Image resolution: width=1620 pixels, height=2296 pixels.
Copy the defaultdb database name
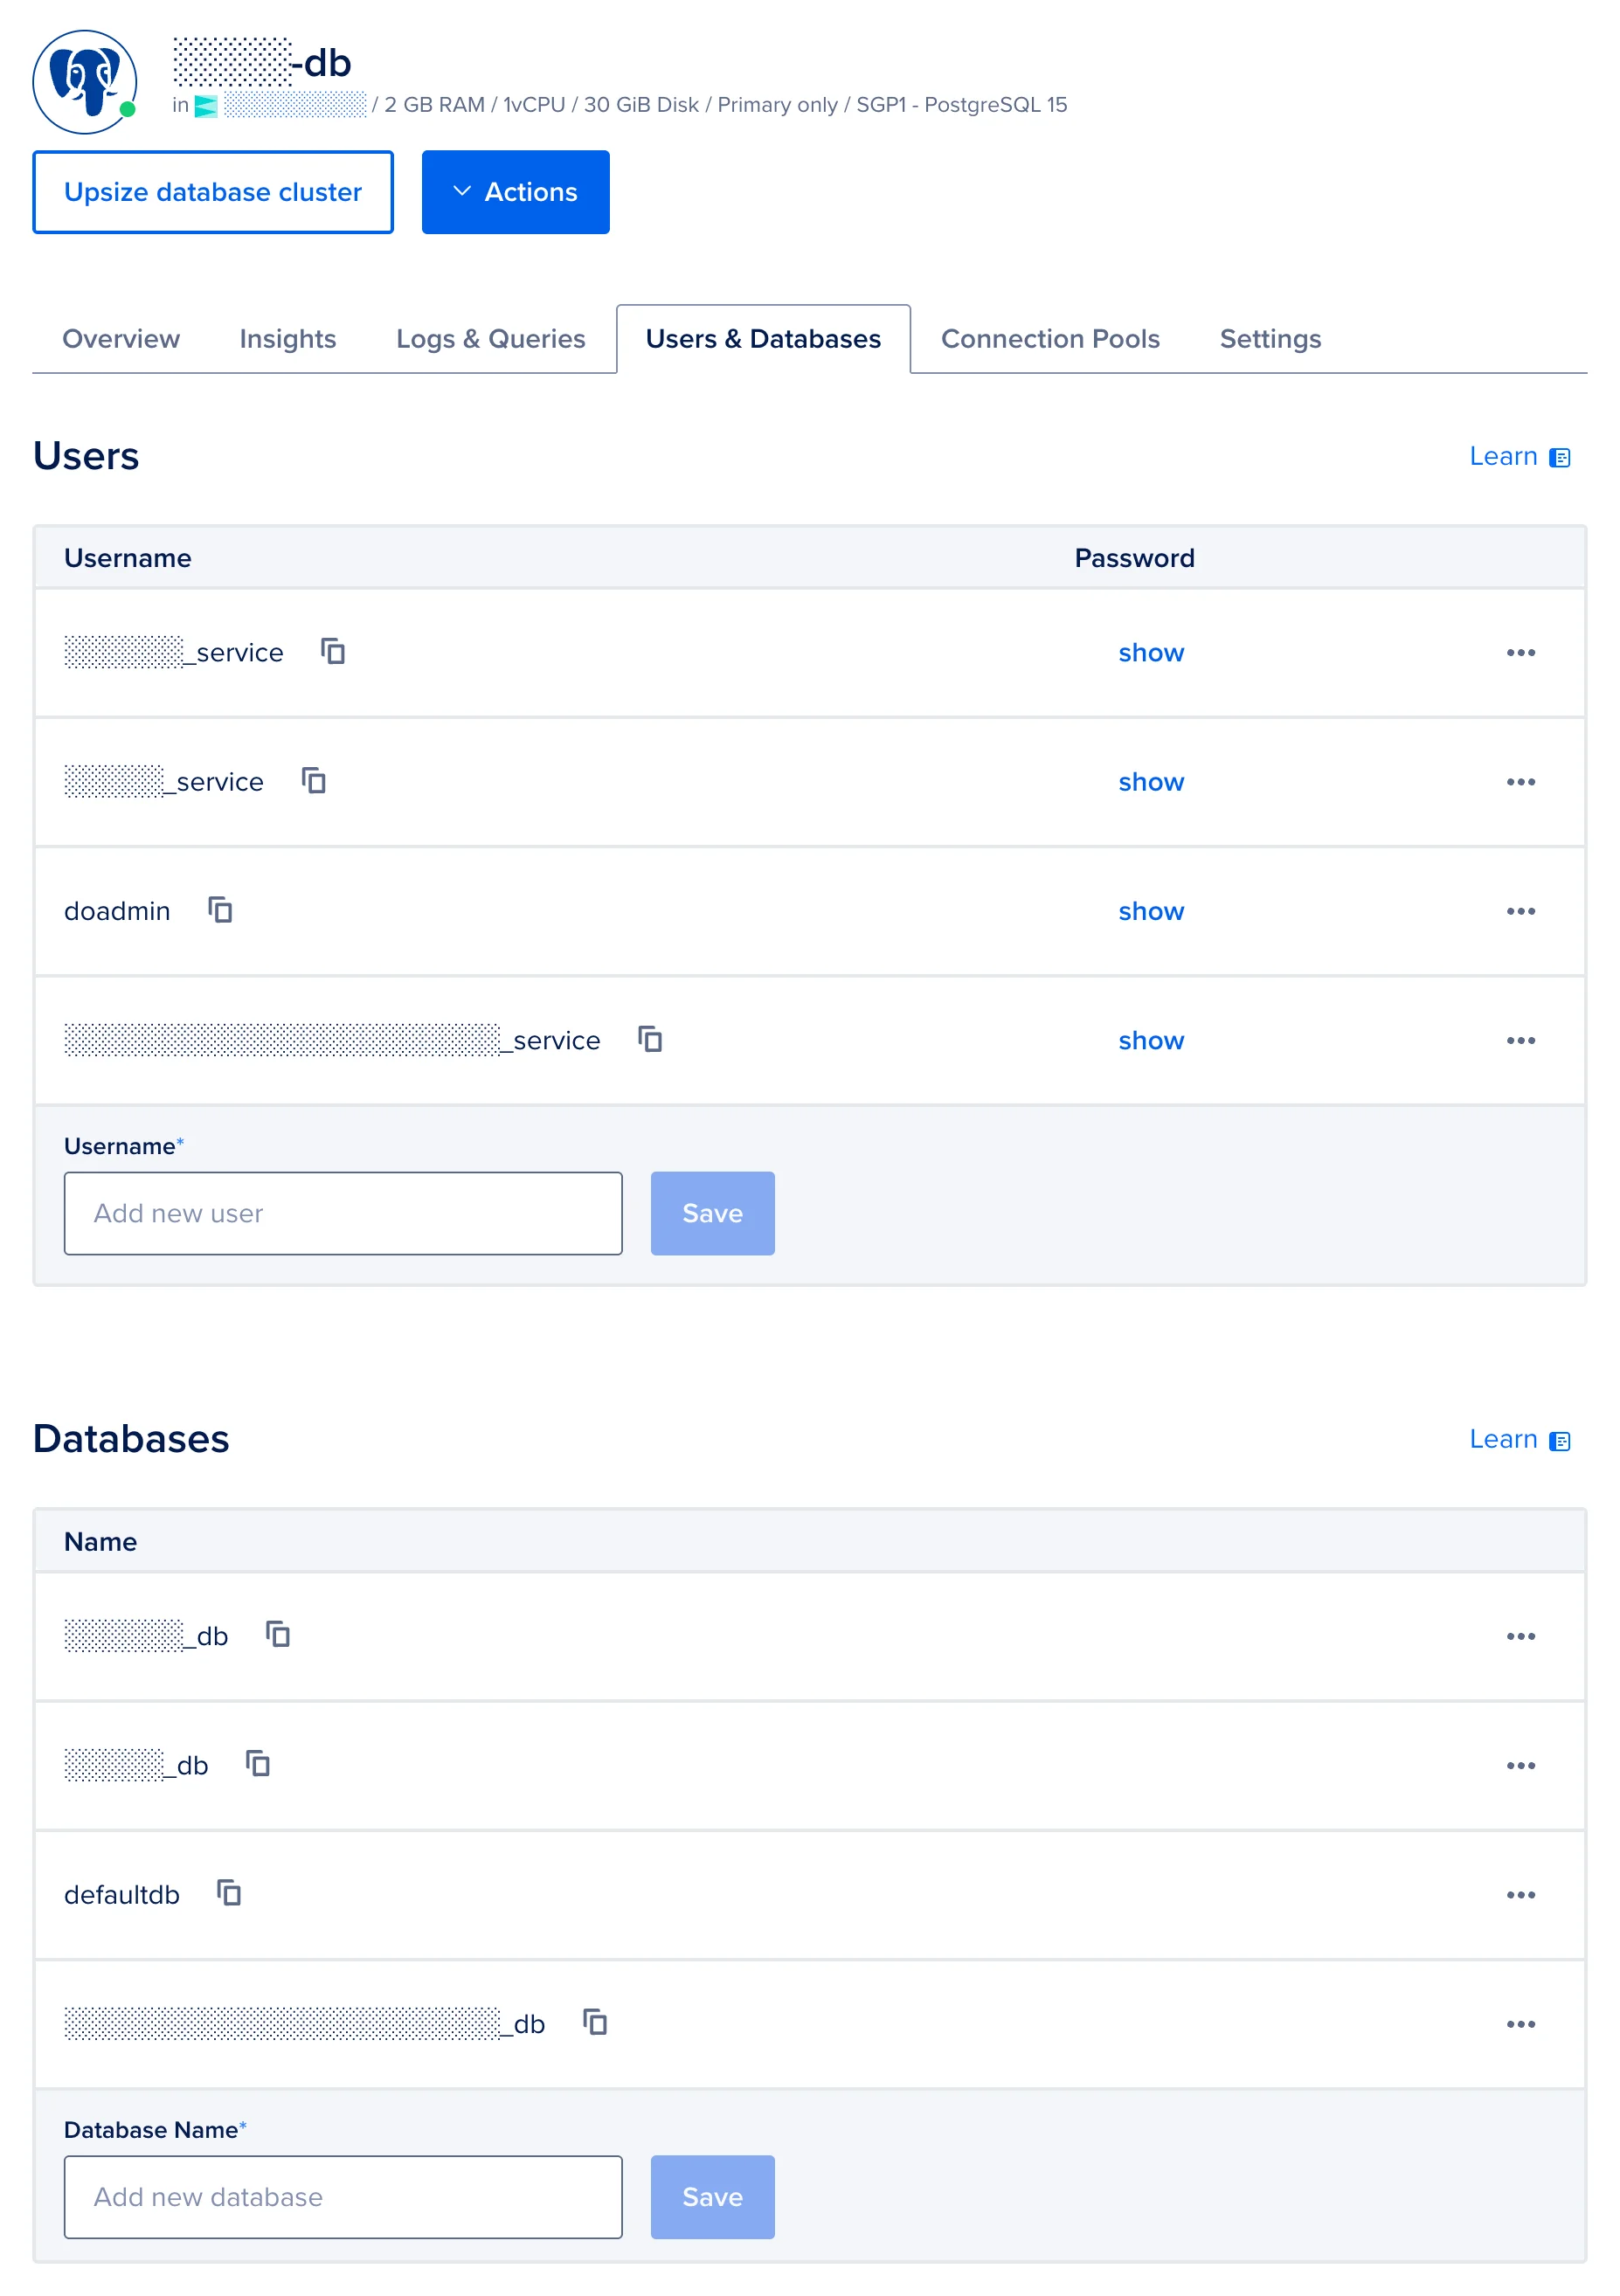tap(229, 1893)
